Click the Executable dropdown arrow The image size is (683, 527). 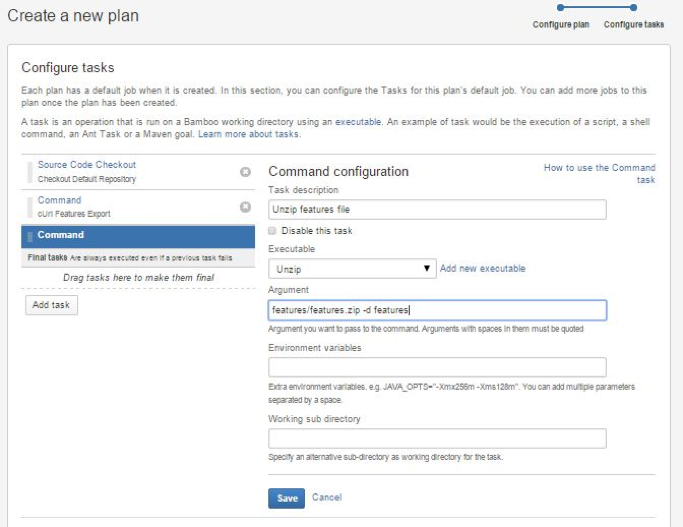(x=427, y=268)
